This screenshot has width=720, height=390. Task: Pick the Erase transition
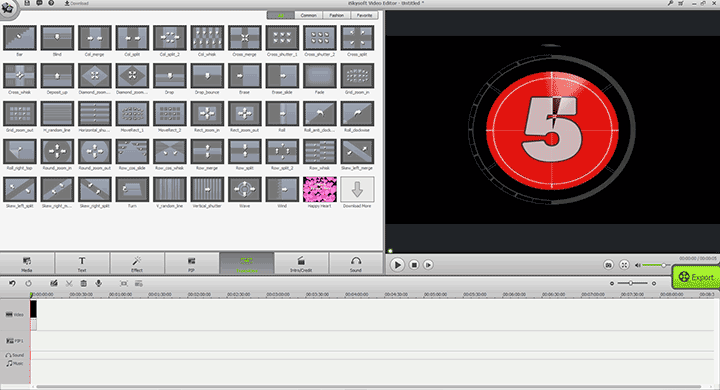pos(245,76)
